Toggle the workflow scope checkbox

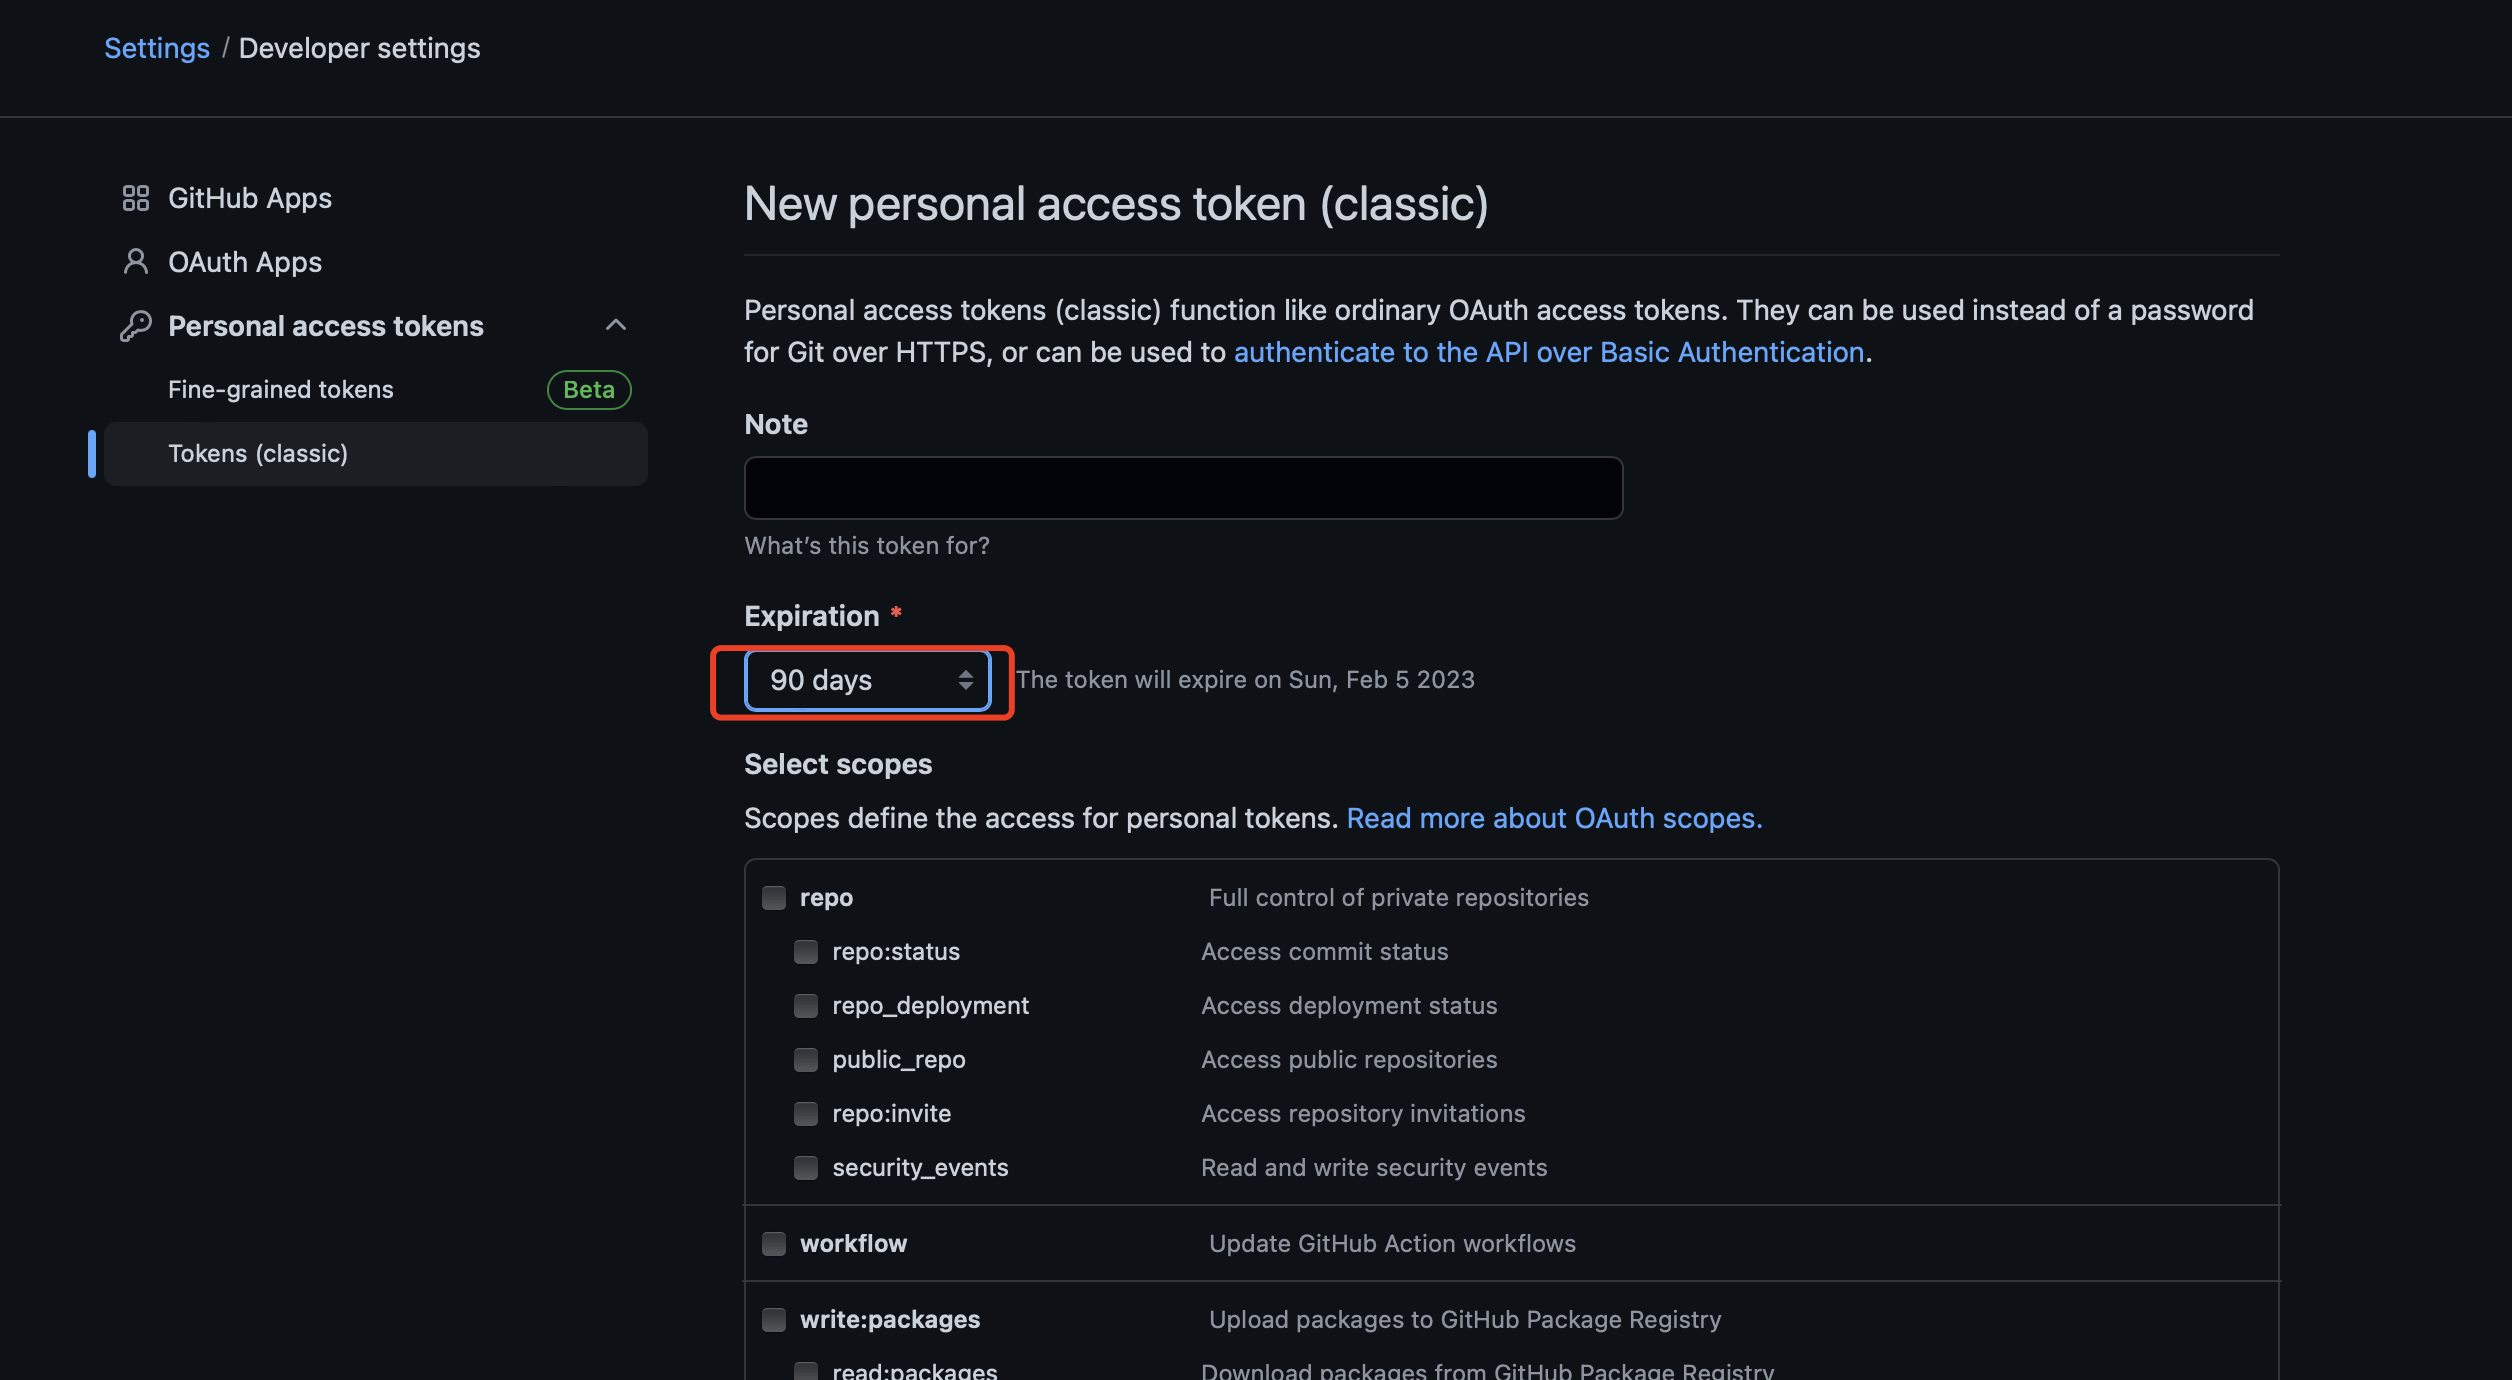[x=774, y=1244]
